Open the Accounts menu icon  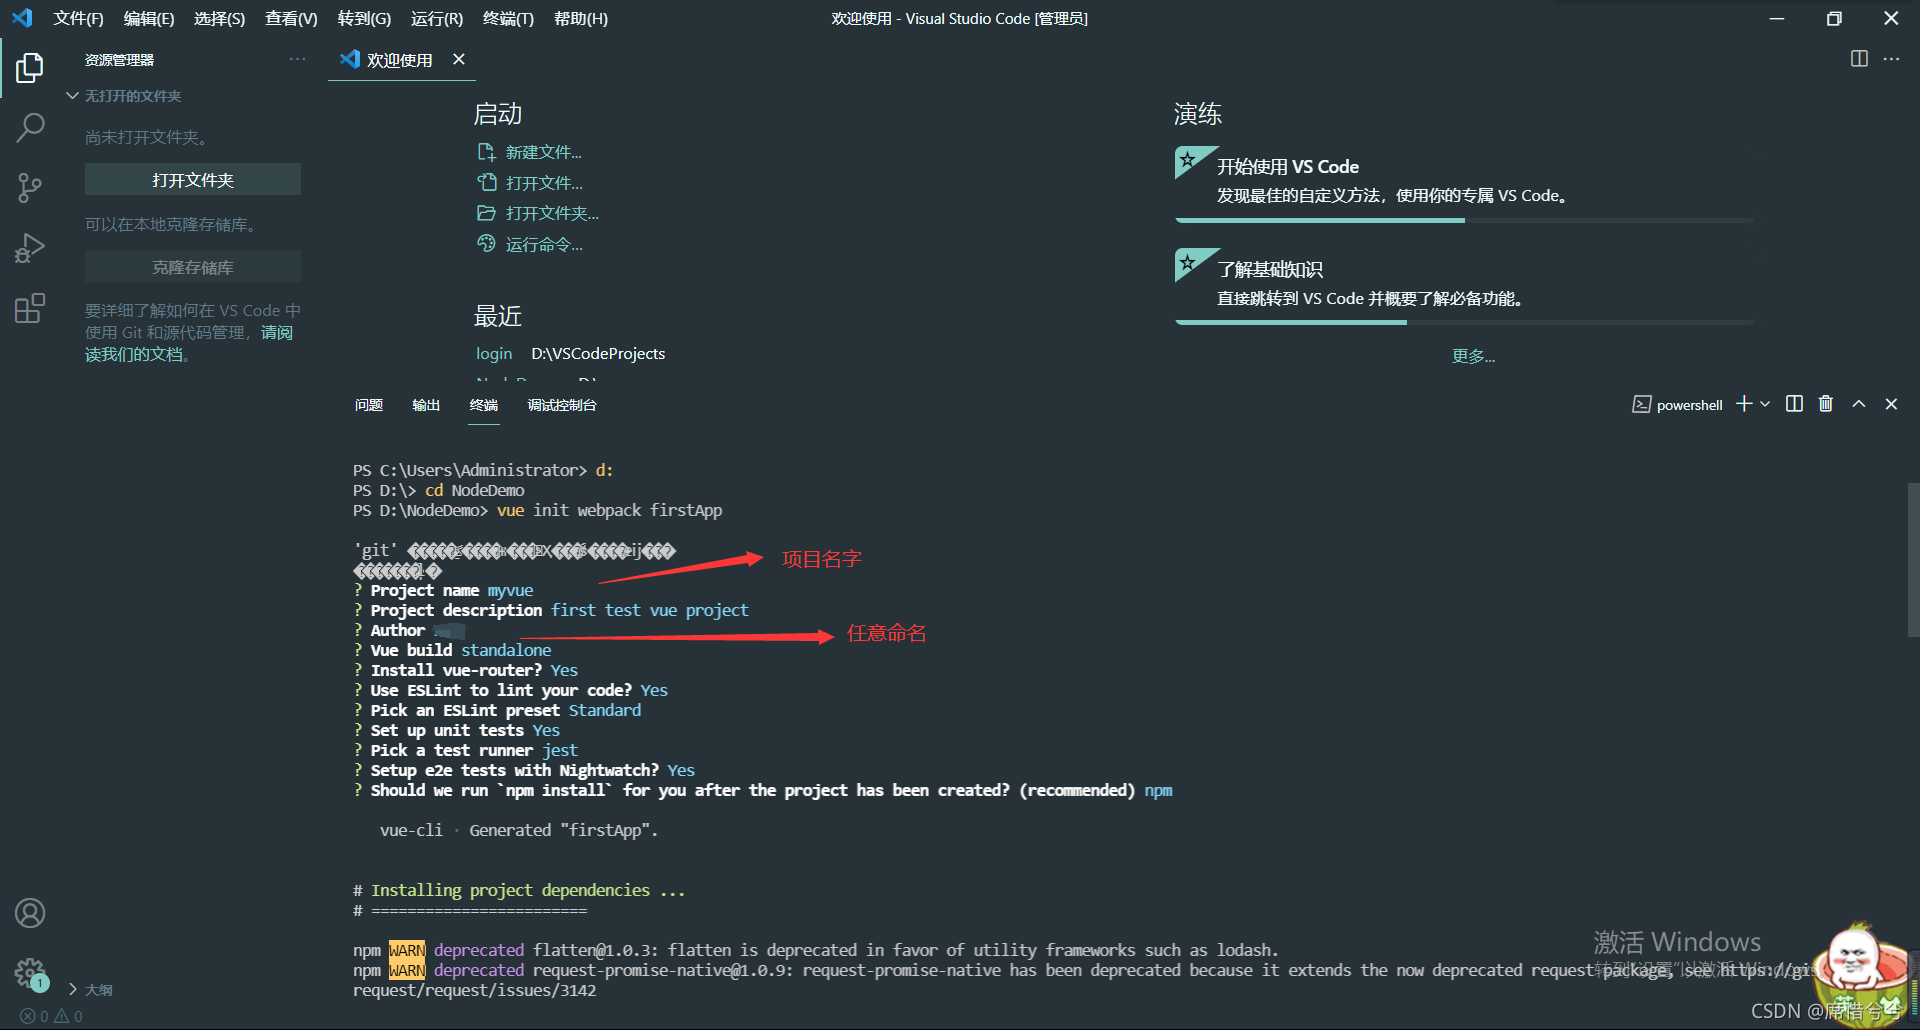[x=30, y=913]
